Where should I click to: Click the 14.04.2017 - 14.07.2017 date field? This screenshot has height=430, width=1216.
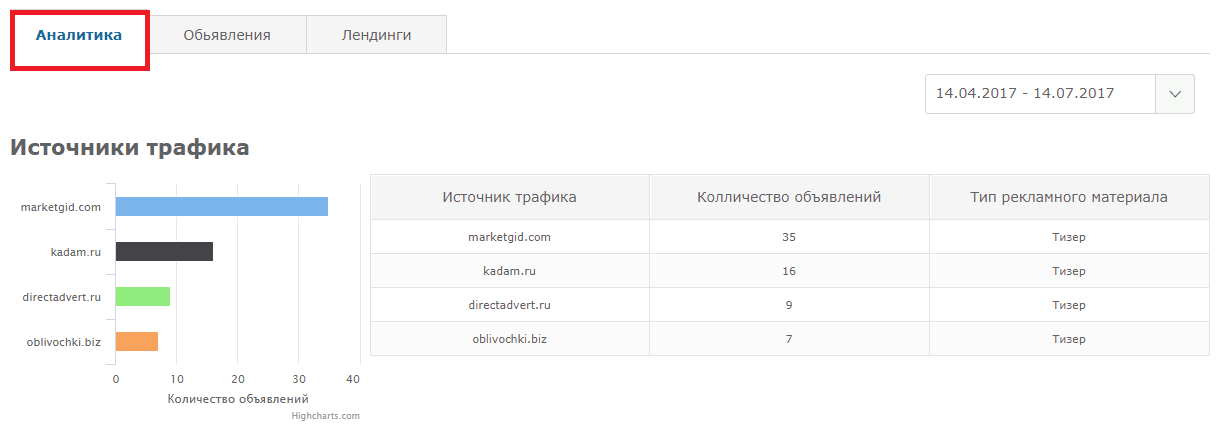coord(1041,94)
